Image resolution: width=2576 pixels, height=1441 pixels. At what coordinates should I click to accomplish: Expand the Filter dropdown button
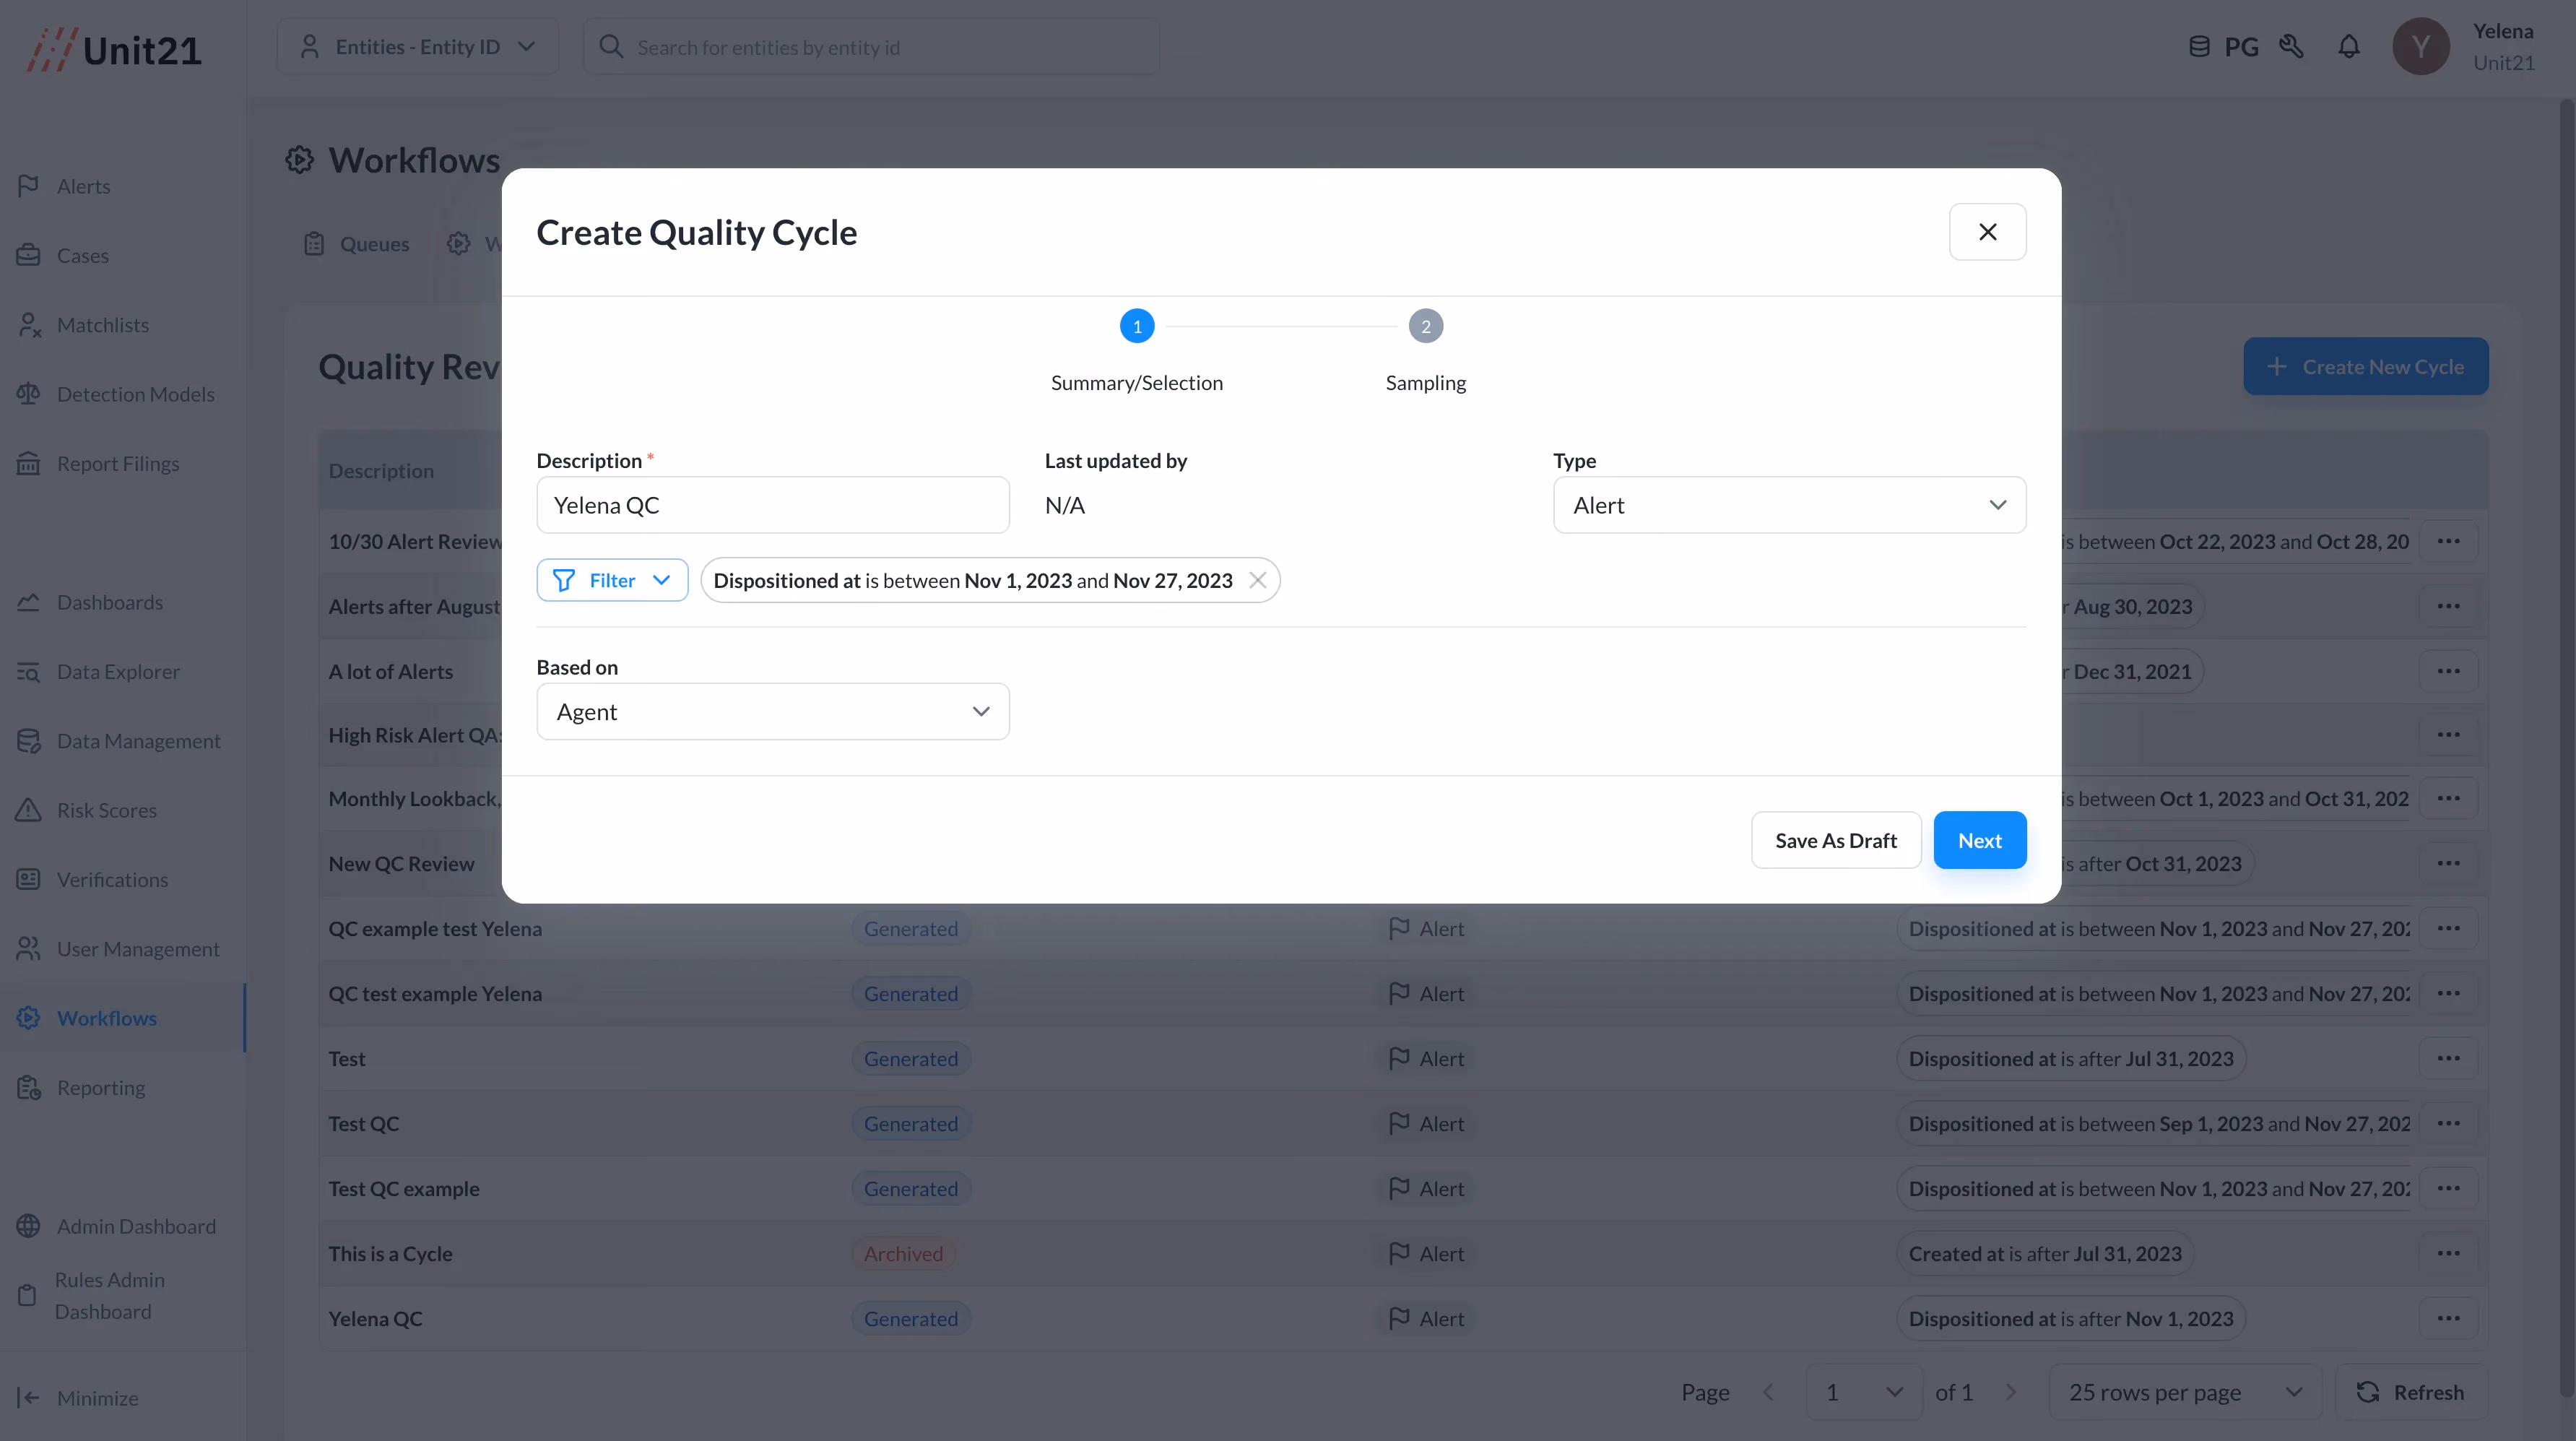click(612, 580)
